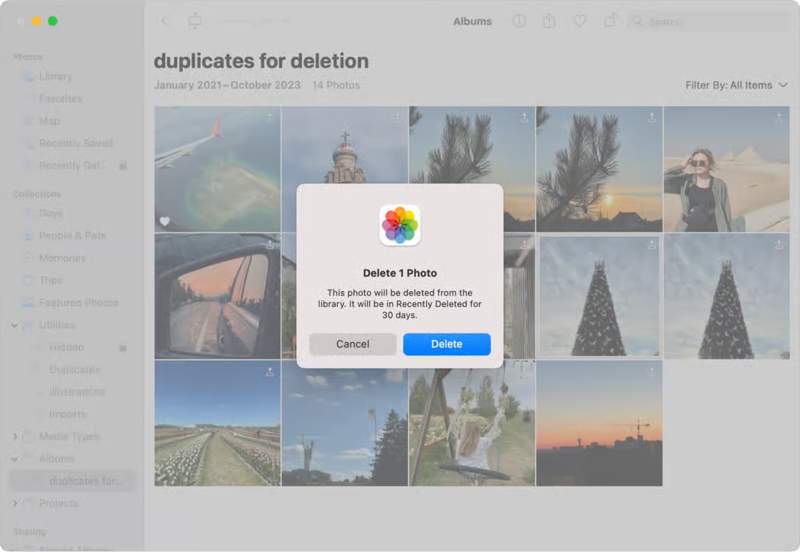Collapse the Utilities section in sidebar
Viewport: 800px width, 552px height.
(16, 325)
